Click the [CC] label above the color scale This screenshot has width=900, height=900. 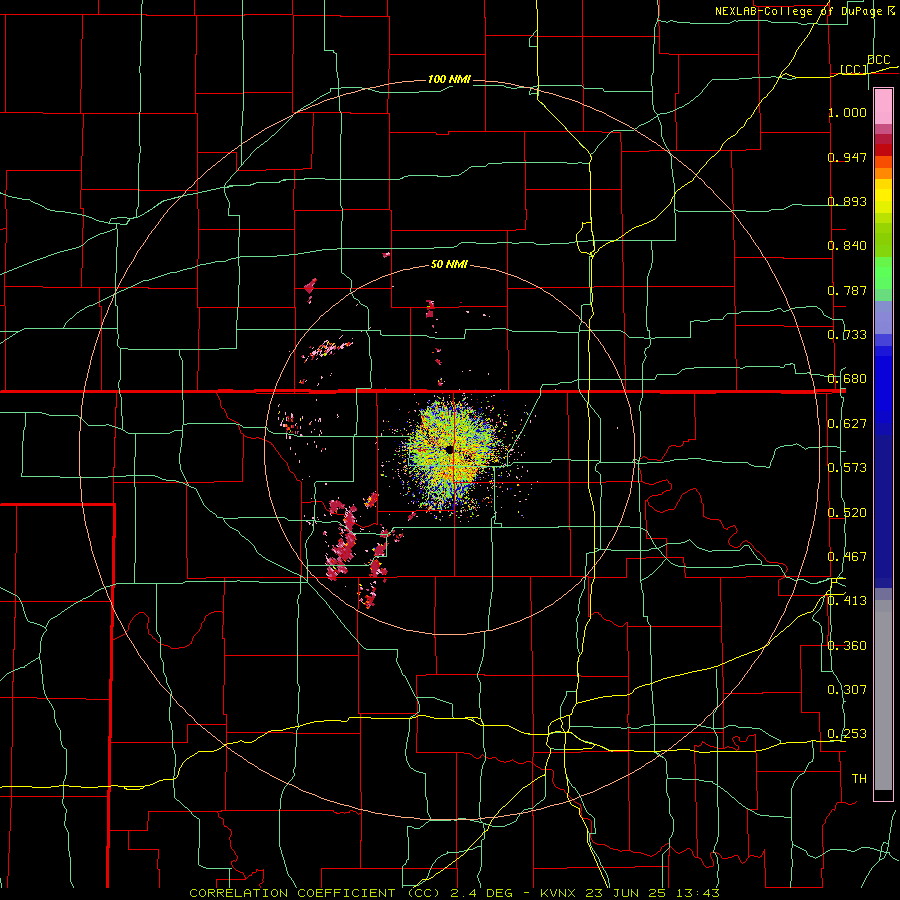tap(854, 69)
